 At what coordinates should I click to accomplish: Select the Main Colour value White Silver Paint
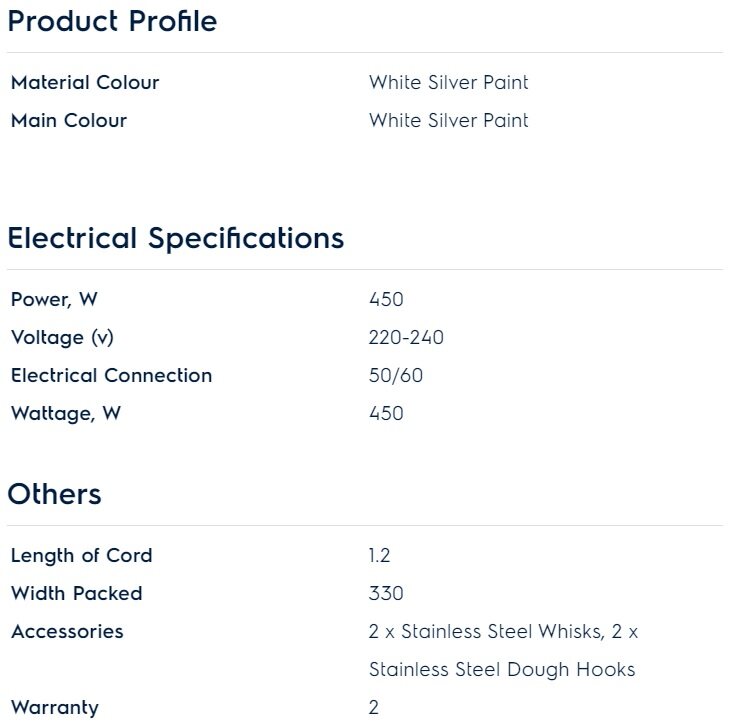point(448,121)
